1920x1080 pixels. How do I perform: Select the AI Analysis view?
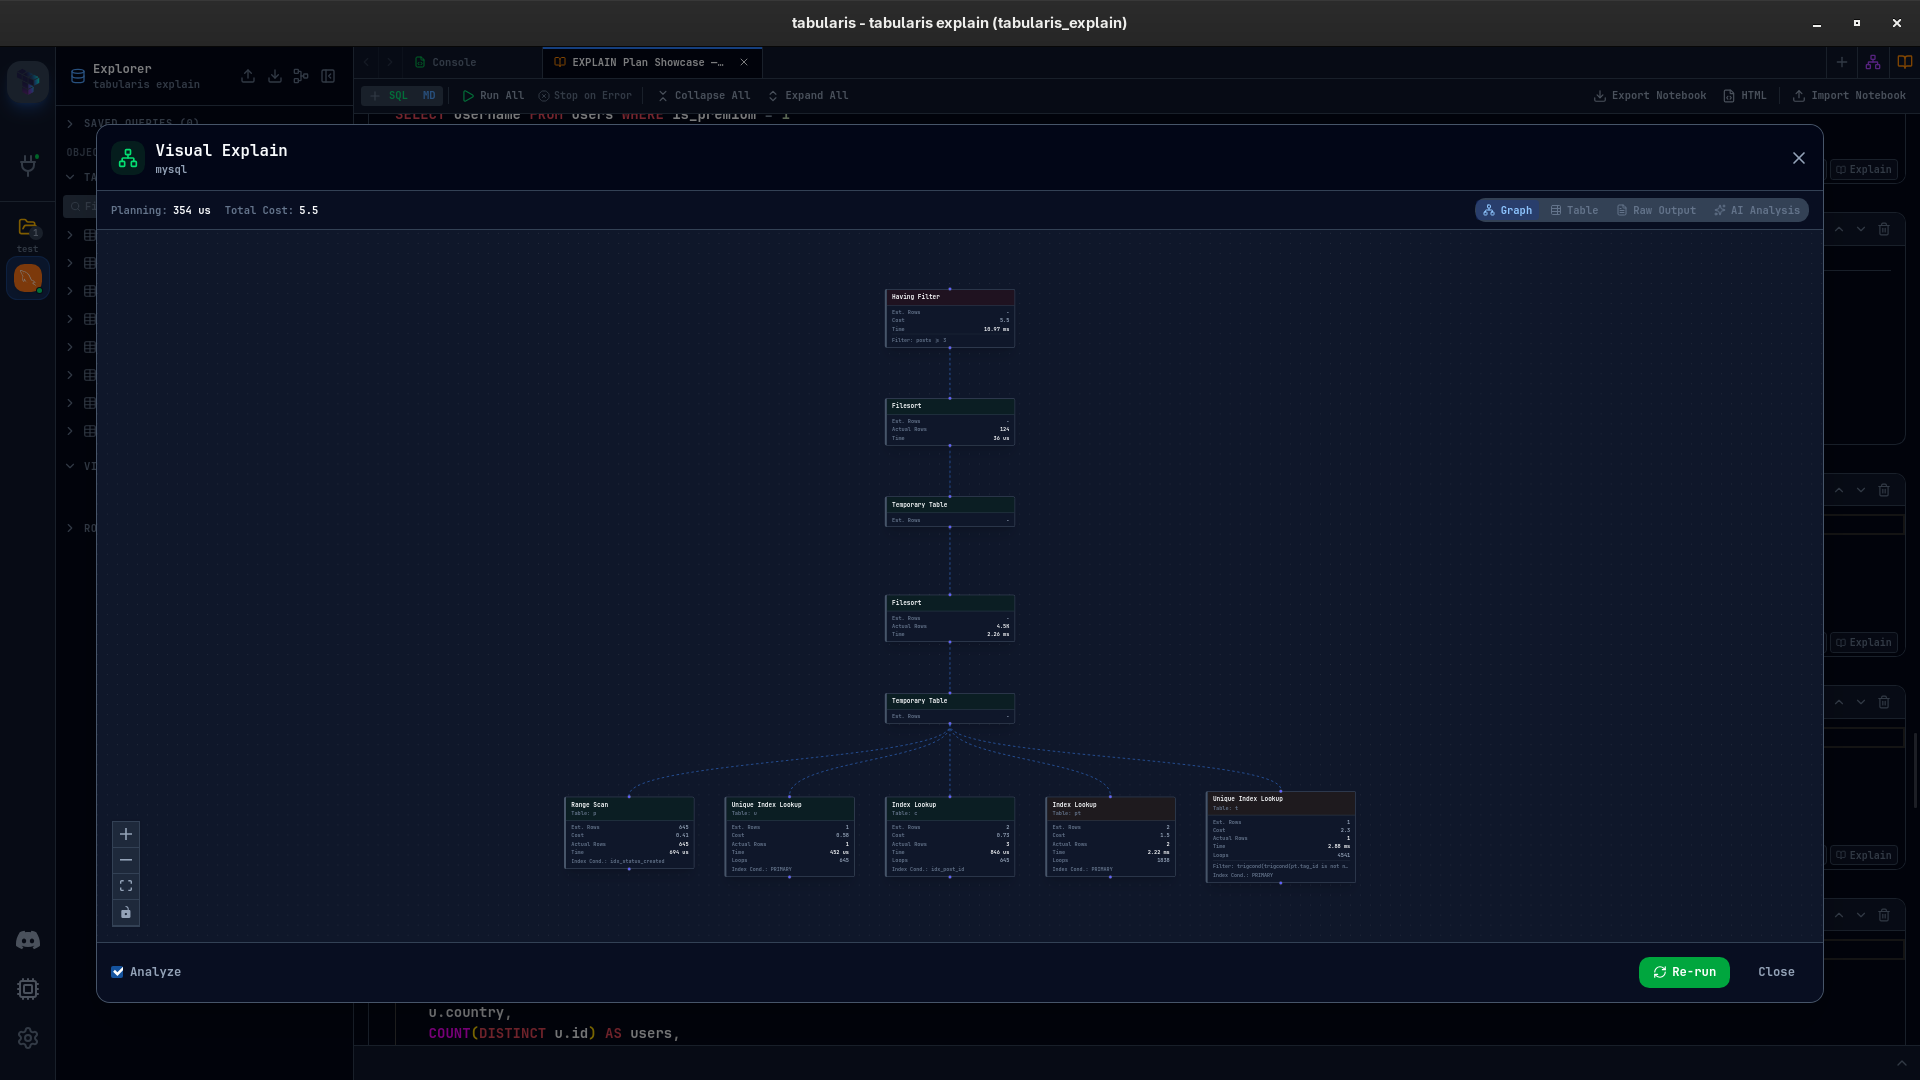(x=1756, y=210)
